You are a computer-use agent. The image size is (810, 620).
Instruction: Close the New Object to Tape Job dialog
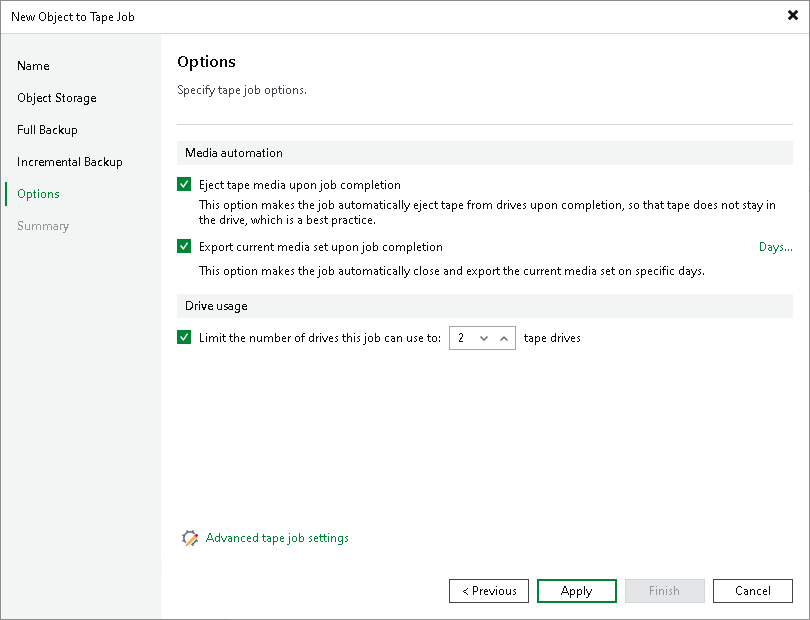(792, 15)
